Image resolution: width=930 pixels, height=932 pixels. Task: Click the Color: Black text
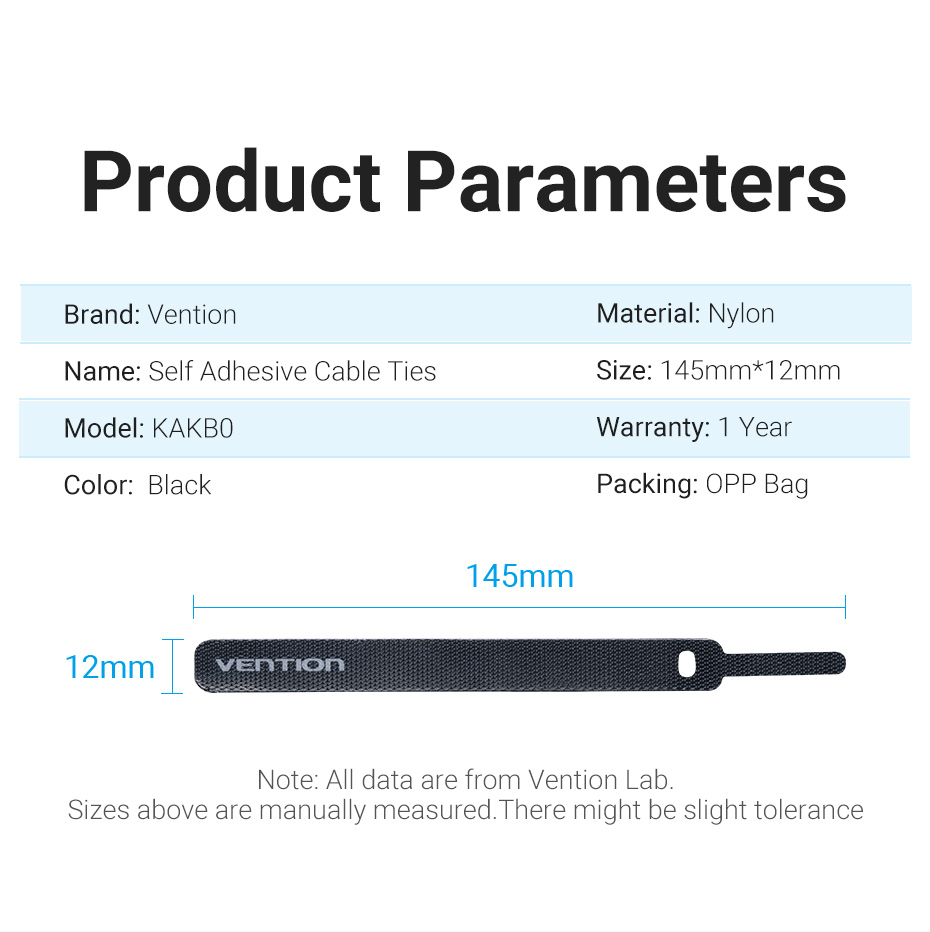tap(137, 486)
